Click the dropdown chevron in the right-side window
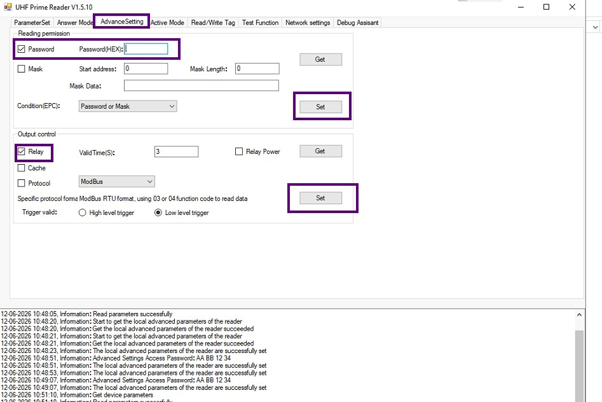Image resolution: width=602 pixels, height=402 pixels. pos(595,27)
